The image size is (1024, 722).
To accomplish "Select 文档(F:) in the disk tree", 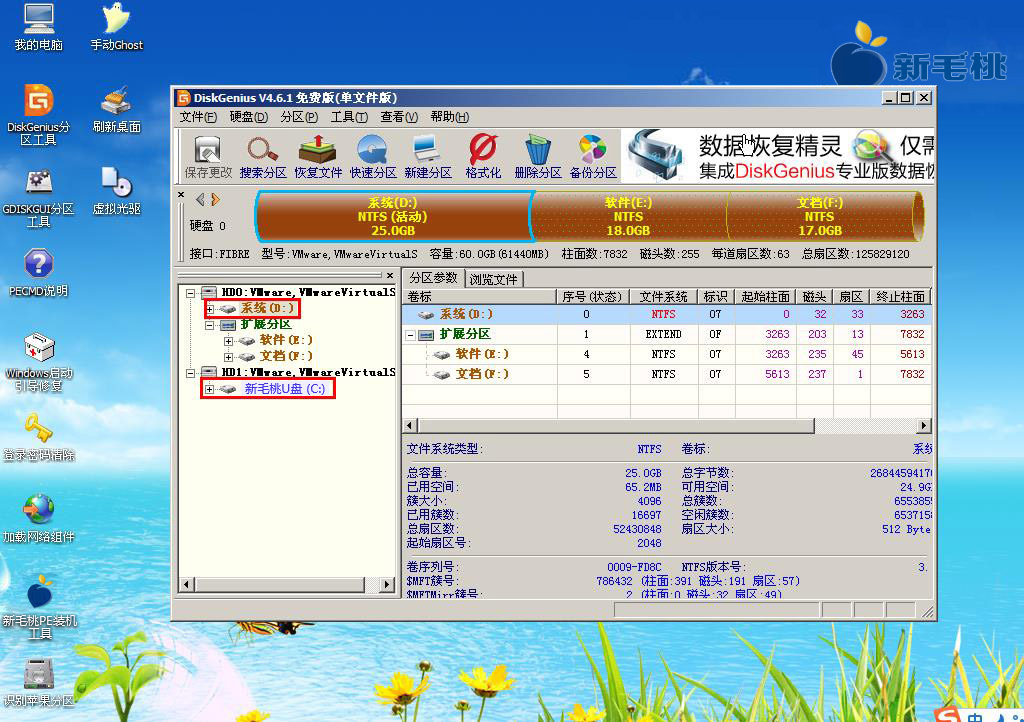I will (x=286, y=356).
